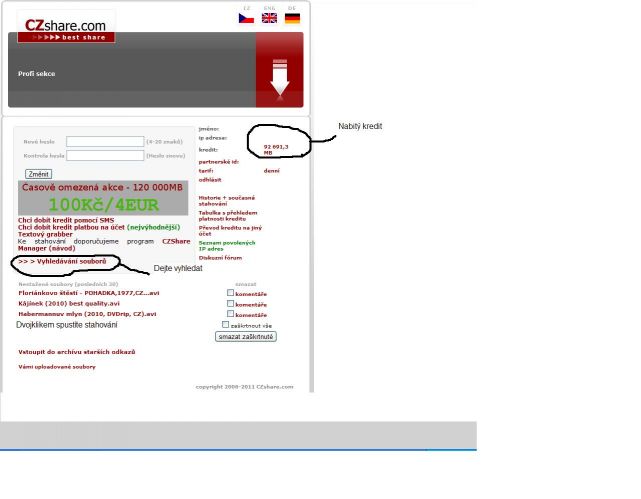Open Převod kreditu na jiný účet
Viewport: 641px width, 499px height.
[230, 231]
